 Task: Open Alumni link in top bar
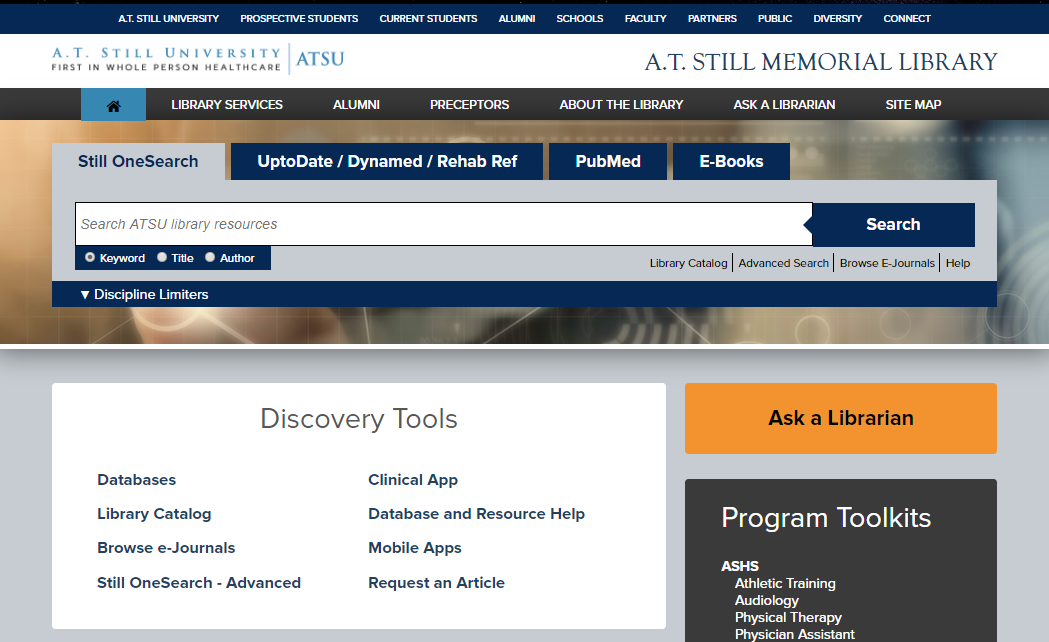[516, 19]
